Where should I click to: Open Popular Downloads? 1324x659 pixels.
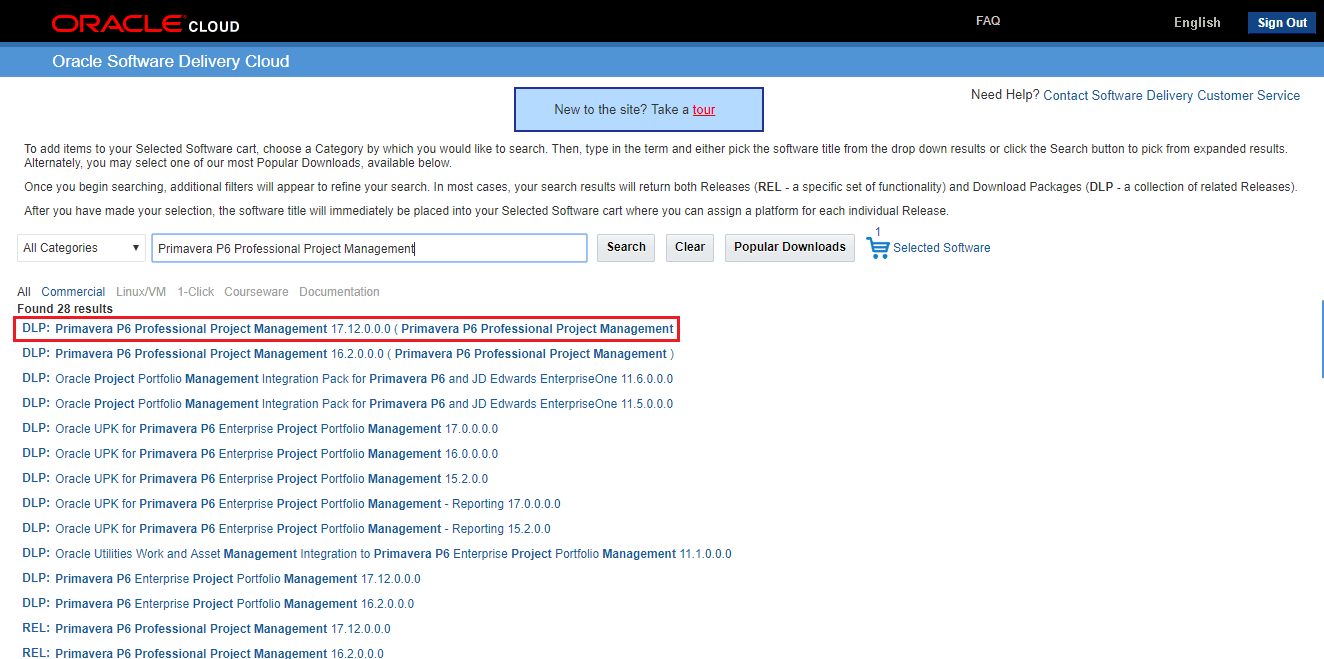(x=790, y=247)
